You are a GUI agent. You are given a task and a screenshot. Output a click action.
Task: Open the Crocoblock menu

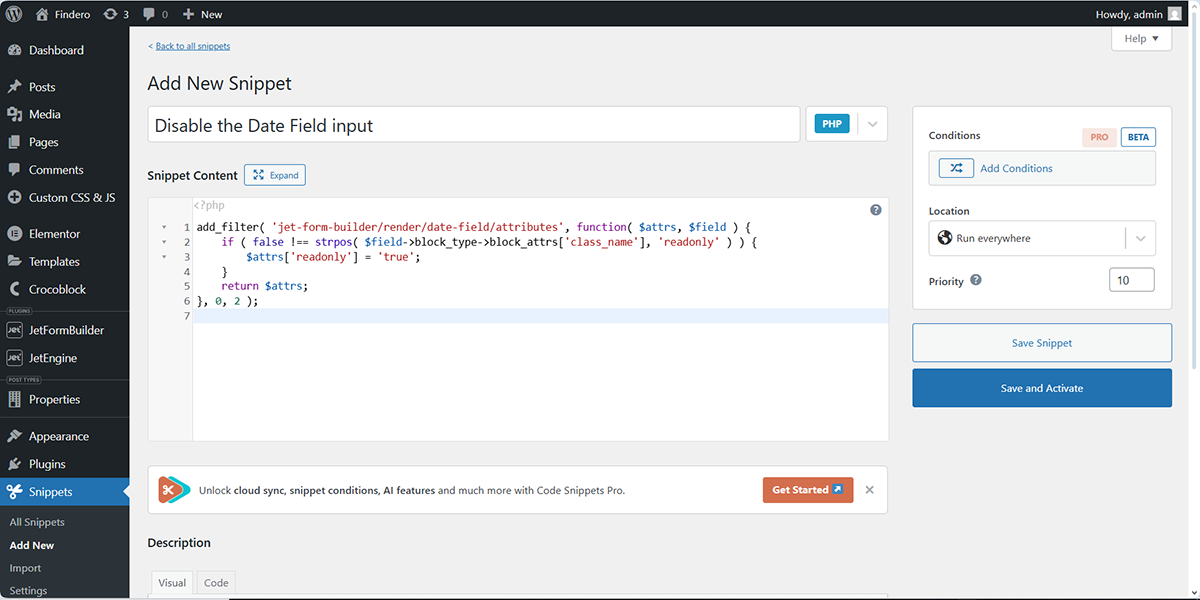click(x=64, y=289)
